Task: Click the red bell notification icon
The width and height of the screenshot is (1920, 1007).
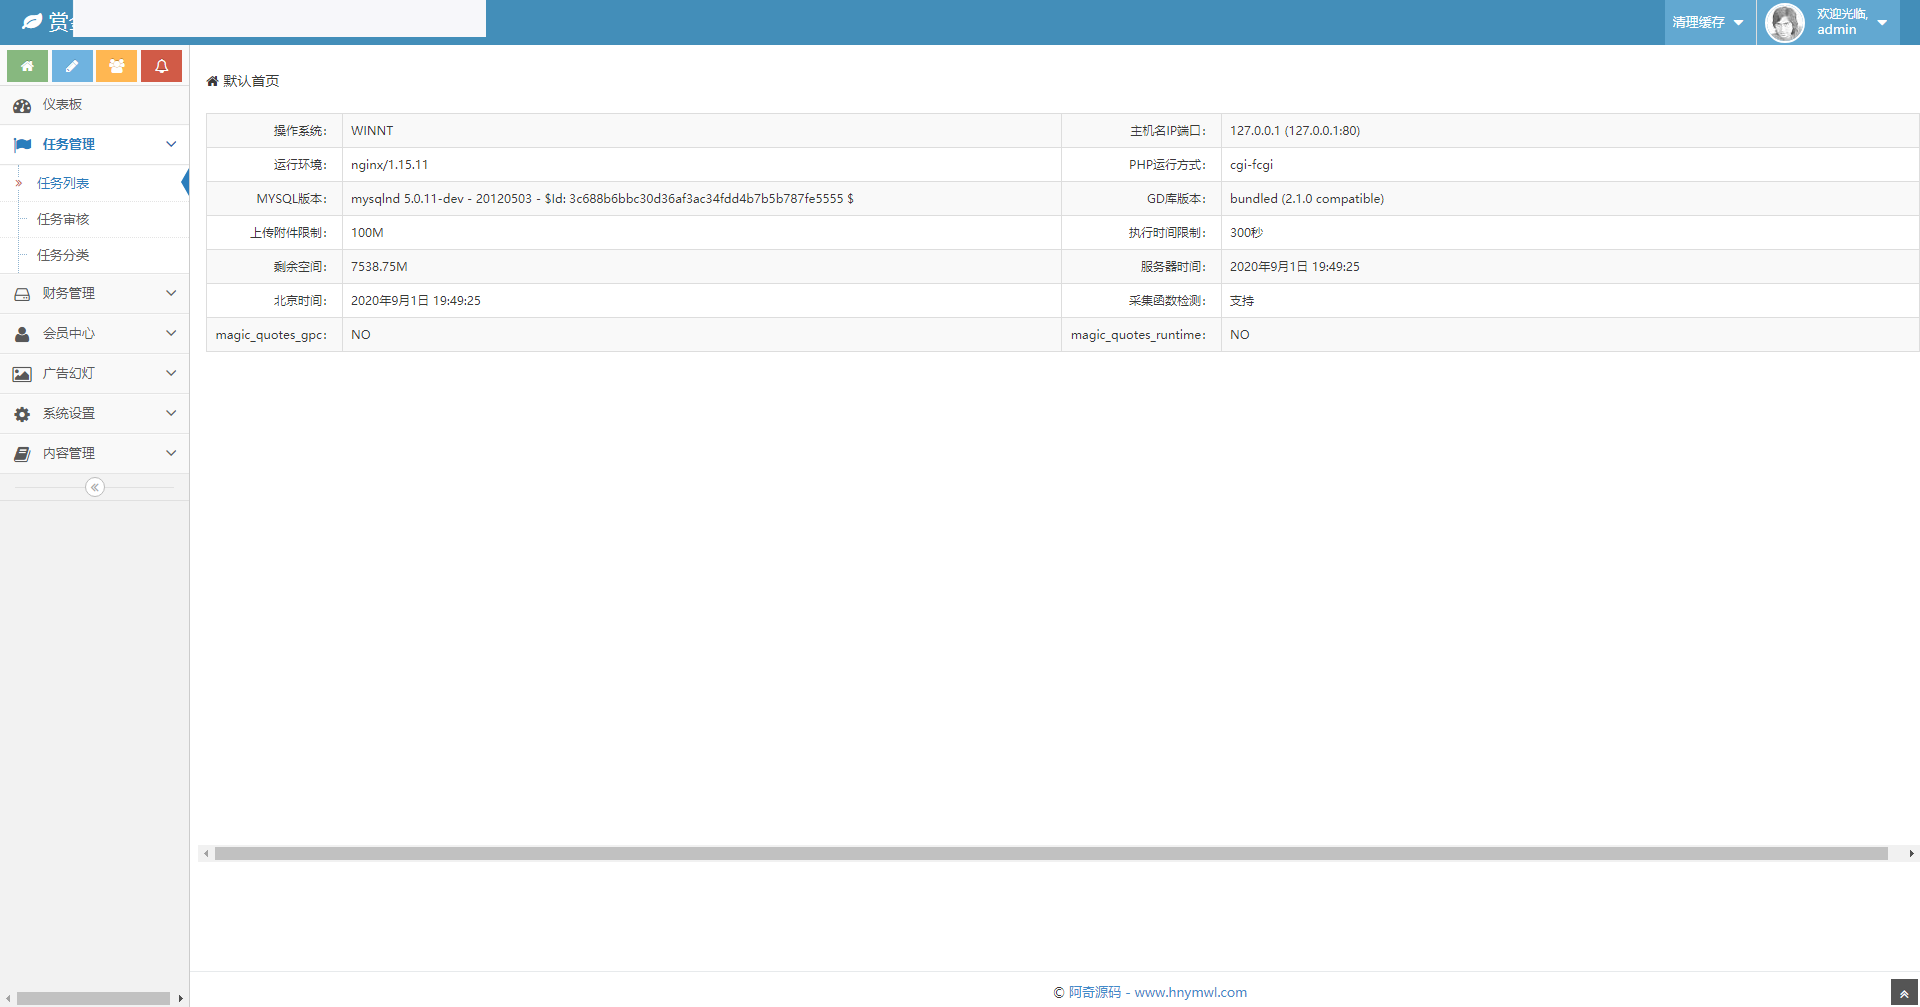Action: coord(161,66)
